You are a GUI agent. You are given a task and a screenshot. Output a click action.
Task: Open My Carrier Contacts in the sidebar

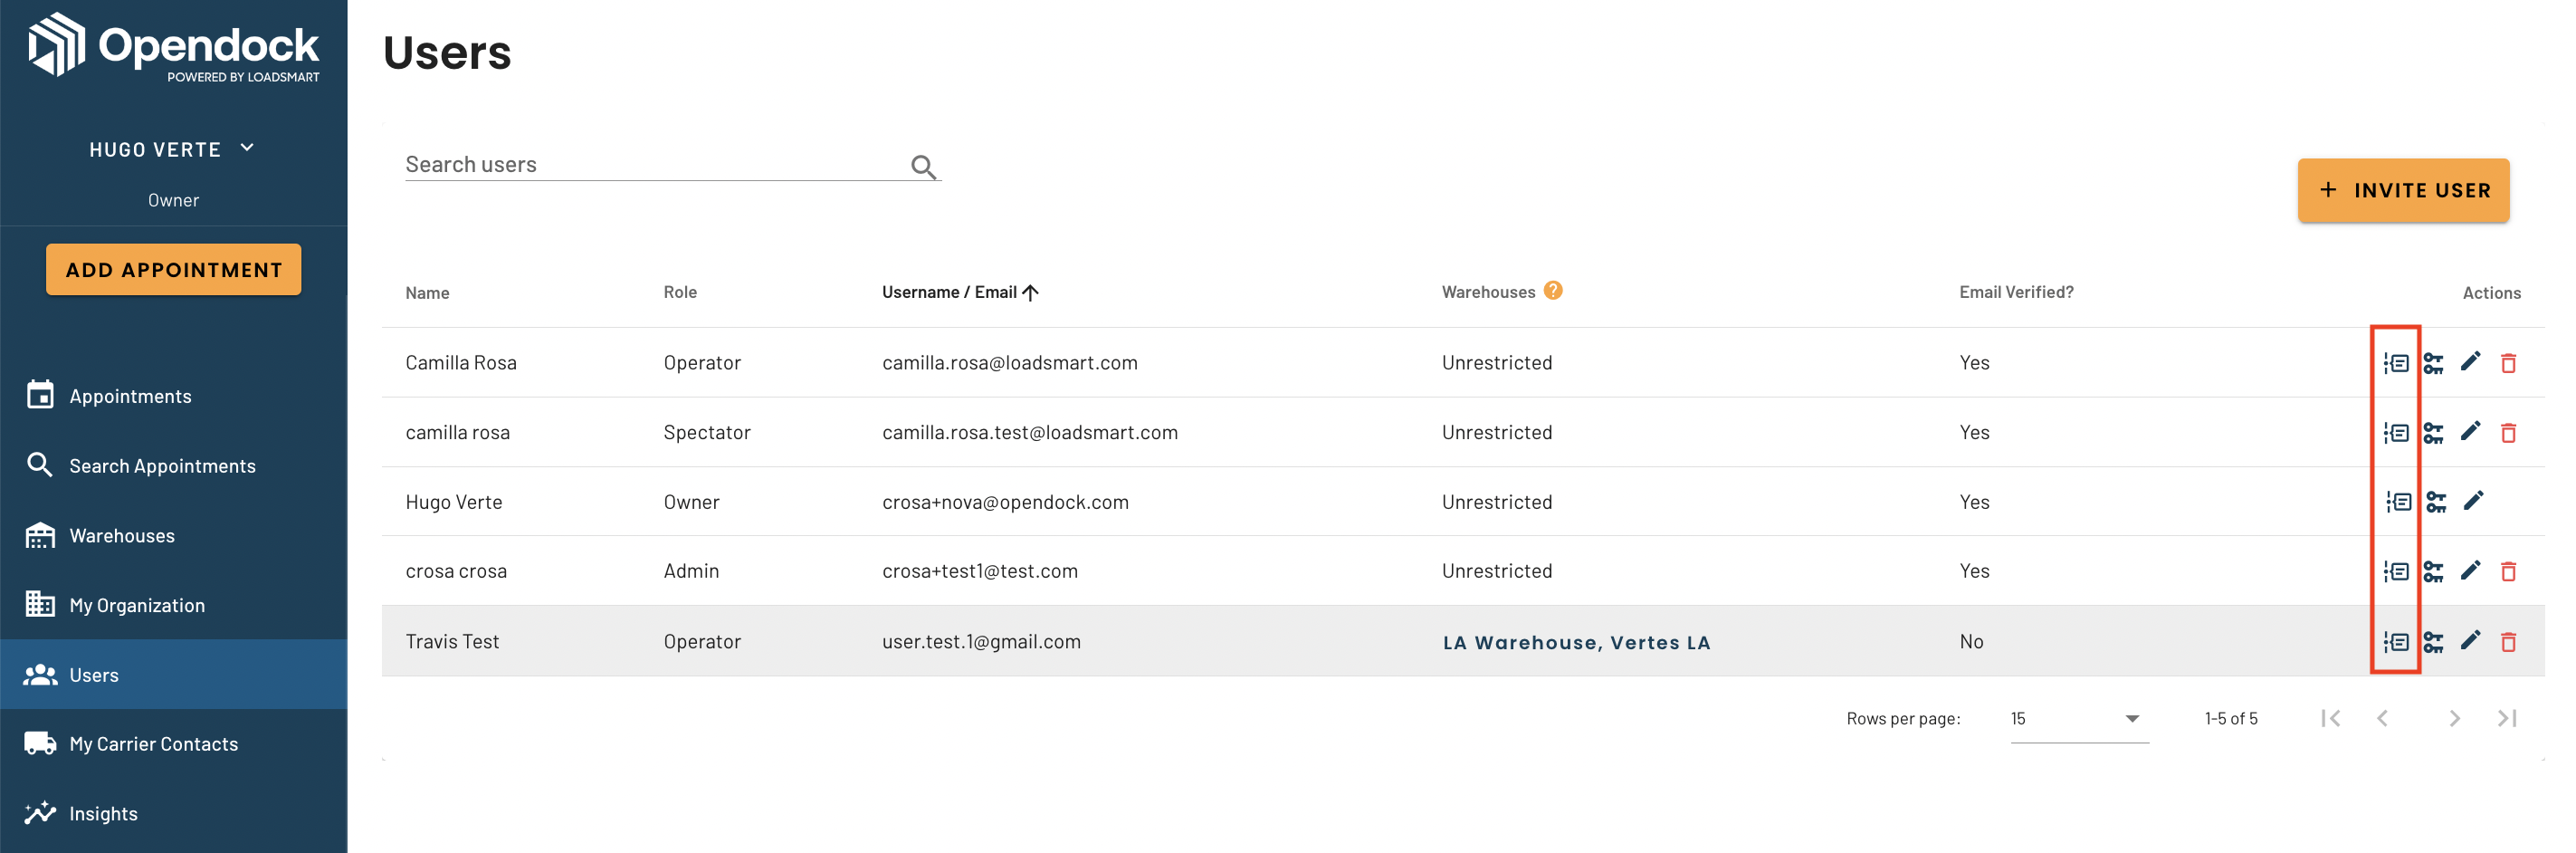(173, 744)
